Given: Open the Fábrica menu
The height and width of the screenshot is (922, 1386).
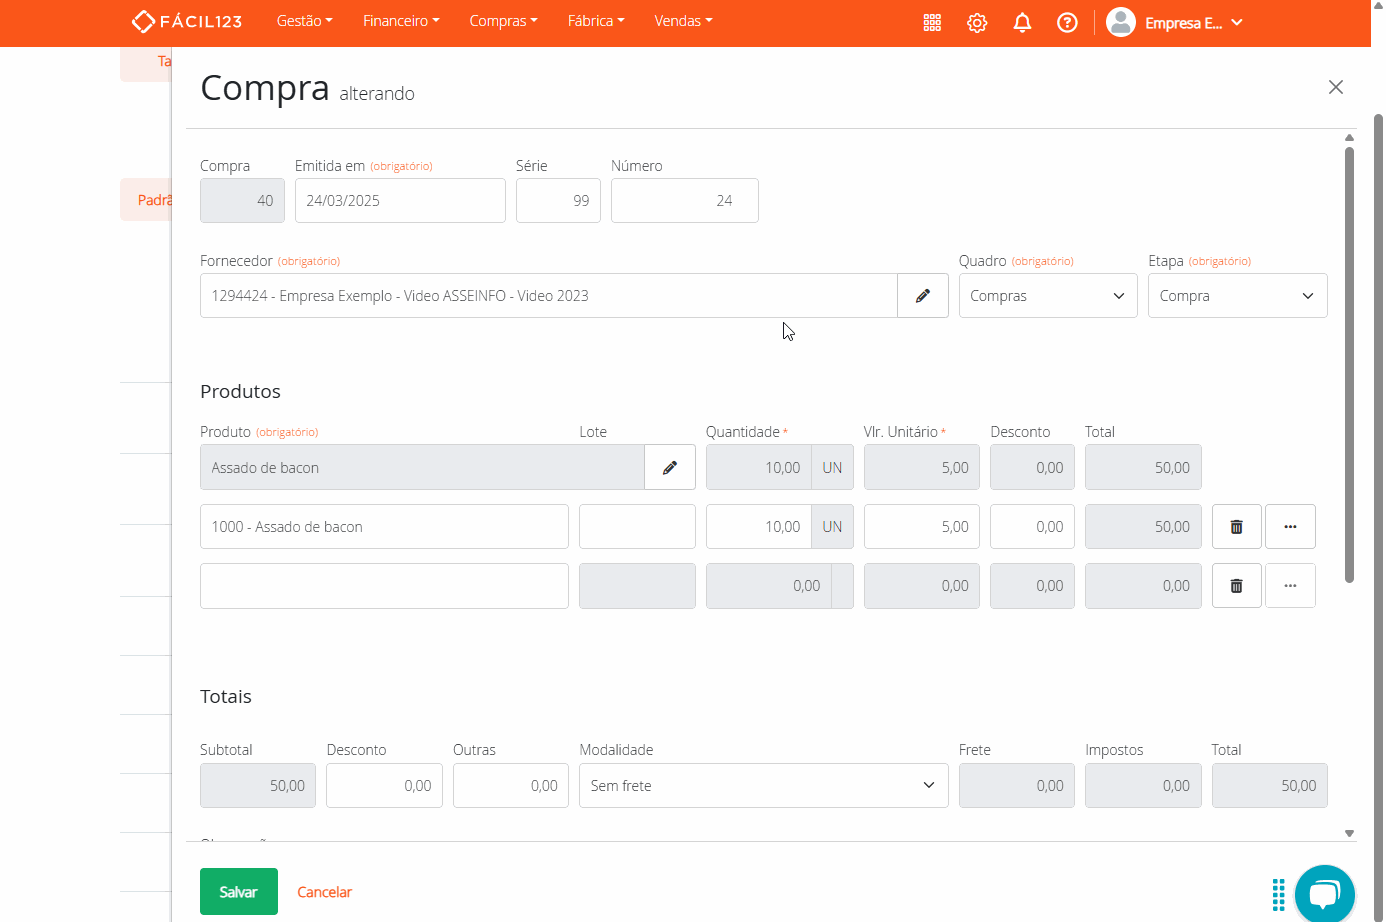Looking at the screenshot, I should pyautogui.click(x=595, y=21).
